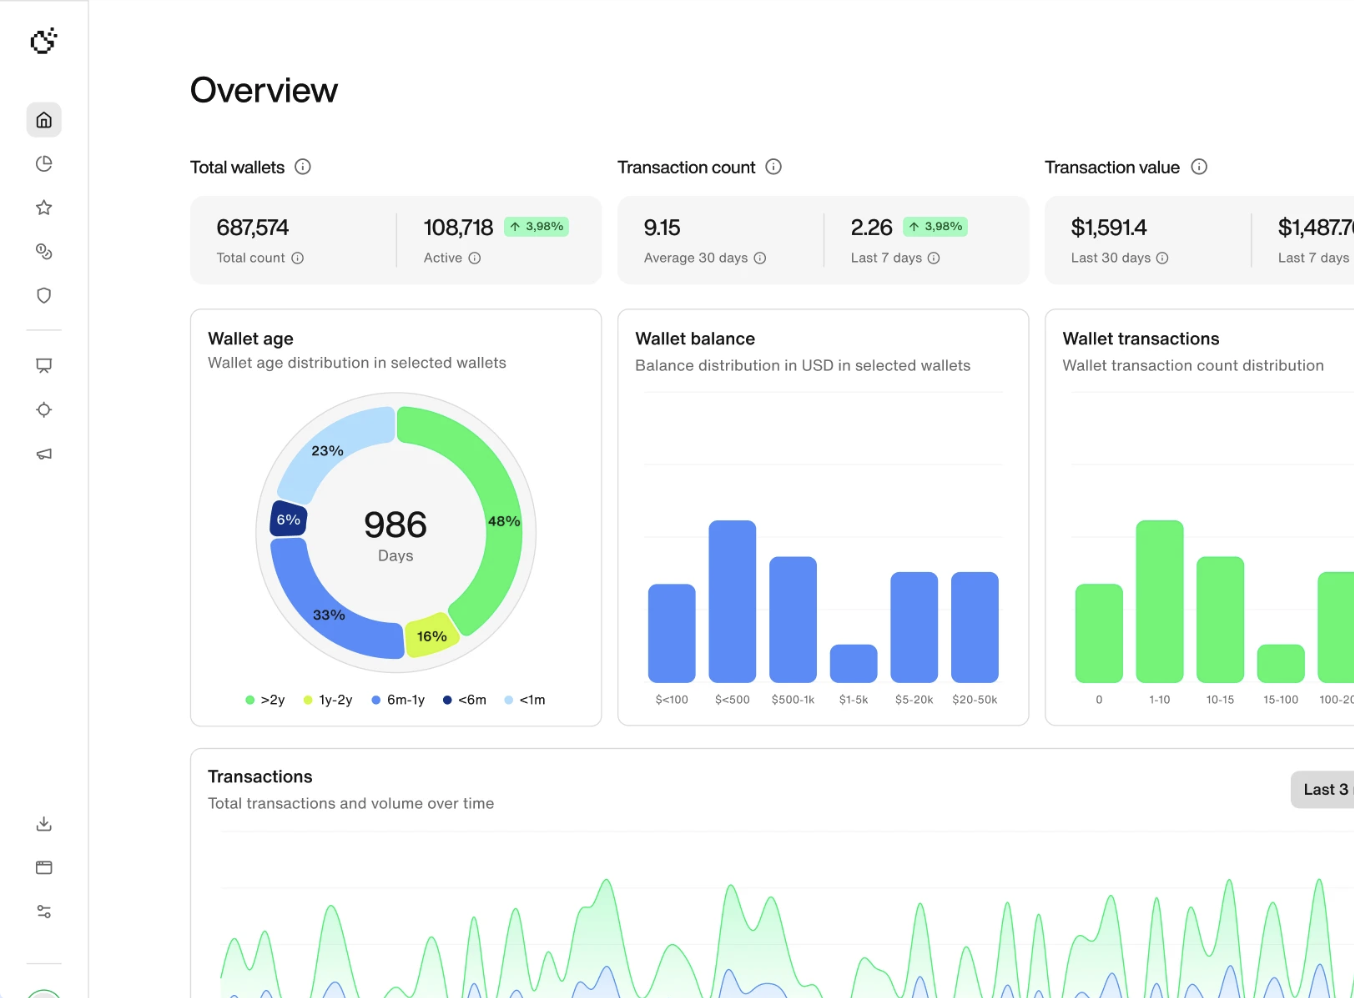Click the app logo at the top
Viewport: 1354px width, 998px height.
[43, 41]
